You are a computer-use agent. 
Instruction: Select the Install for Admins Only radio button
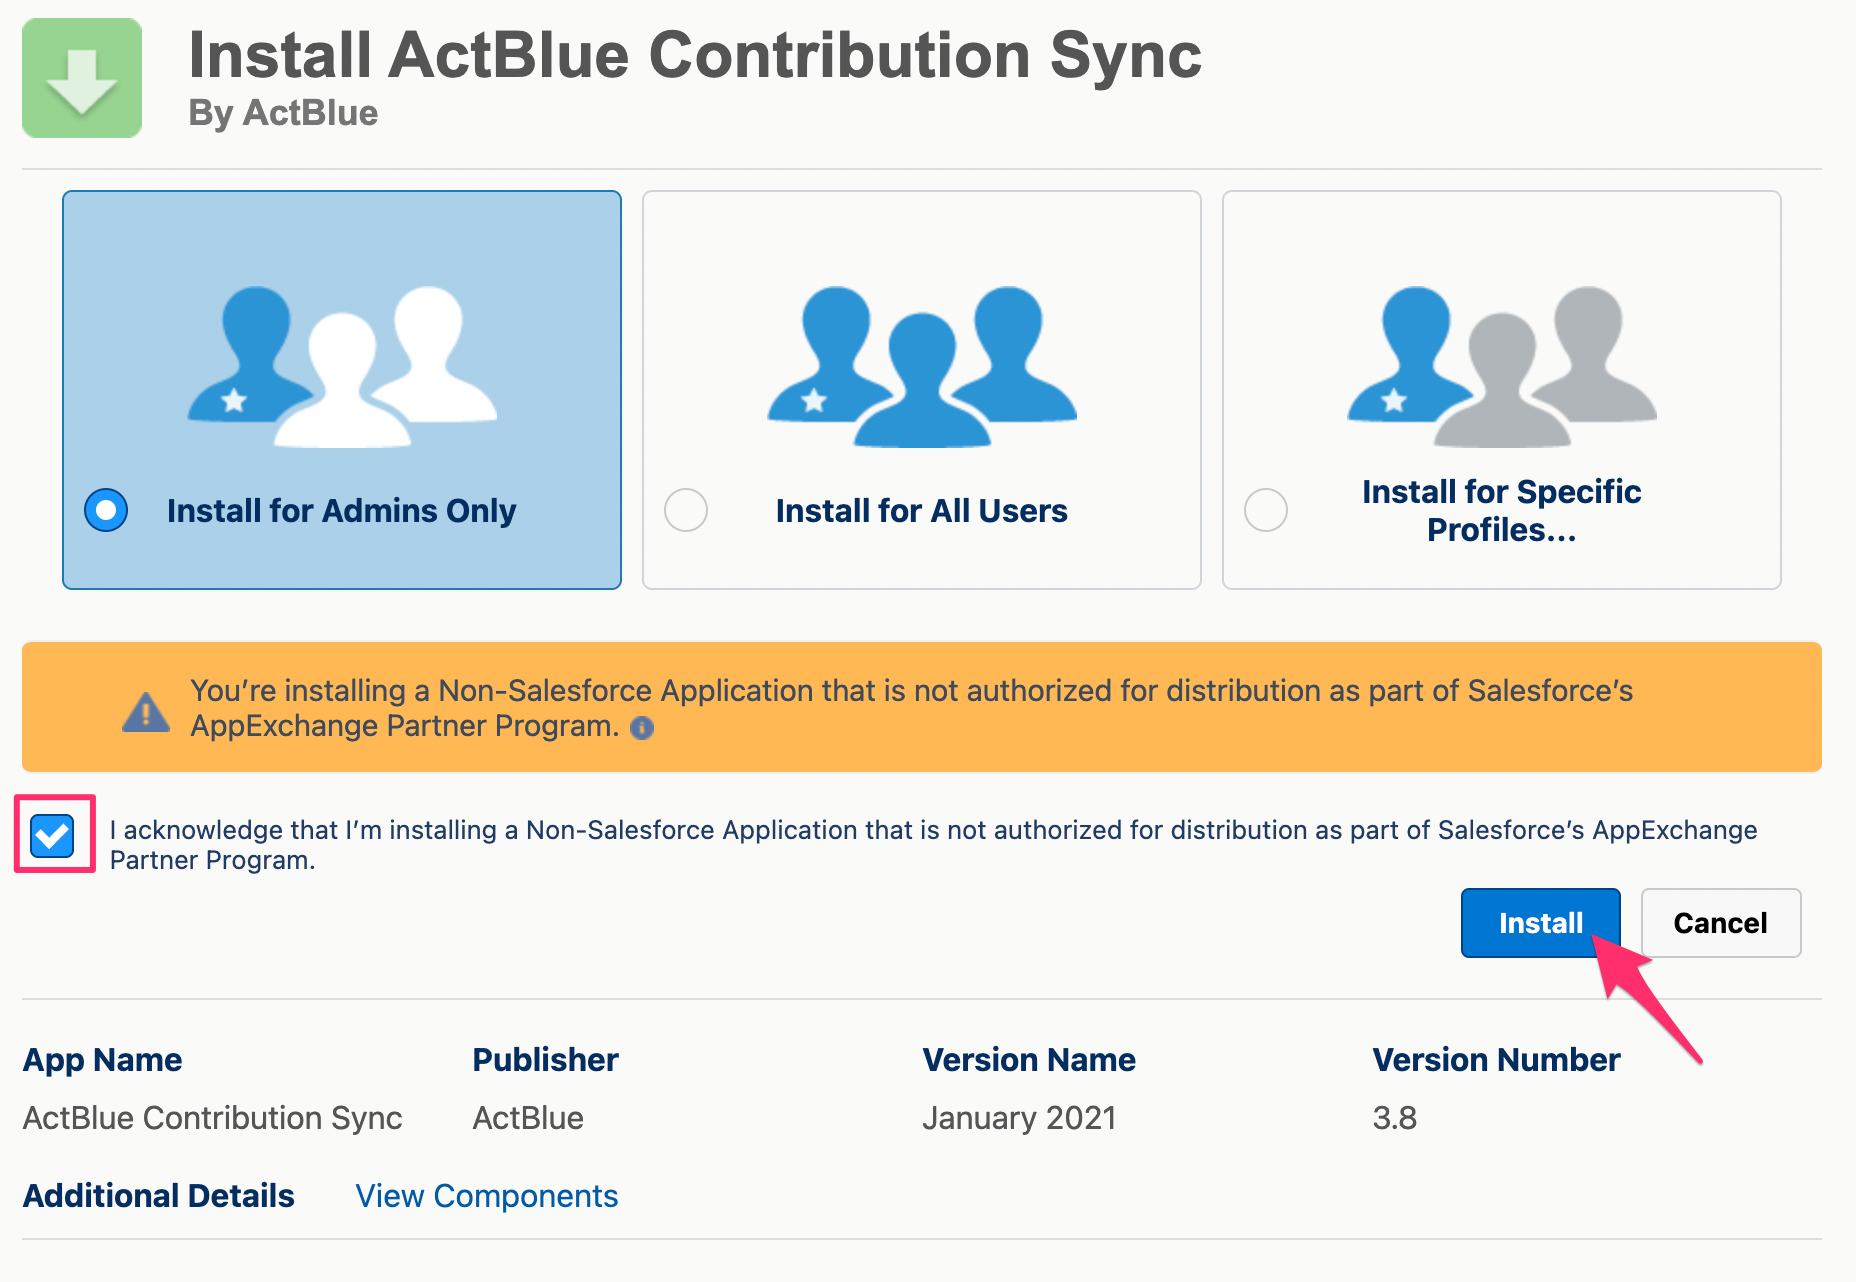106,510
